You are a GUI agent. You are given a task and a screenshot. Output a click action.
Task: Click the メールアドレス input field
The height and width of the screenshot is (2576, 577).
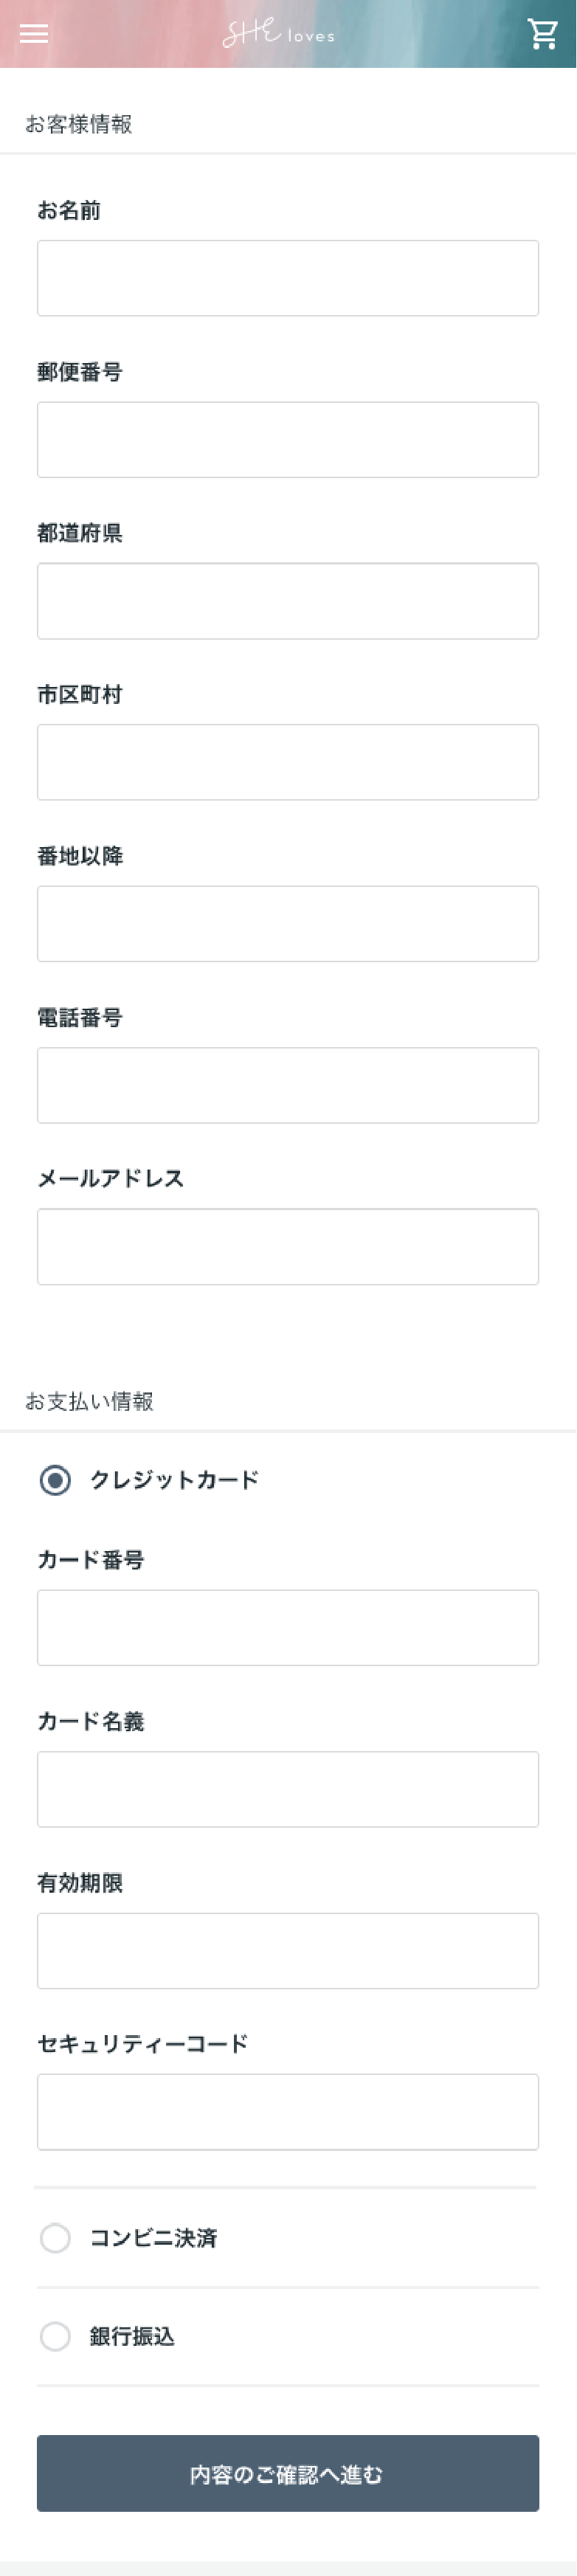(288, 1247)
